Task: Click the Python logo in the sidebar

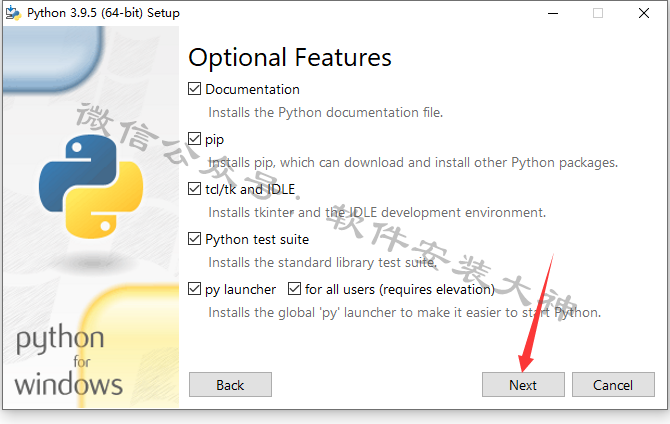Action: 91,187
